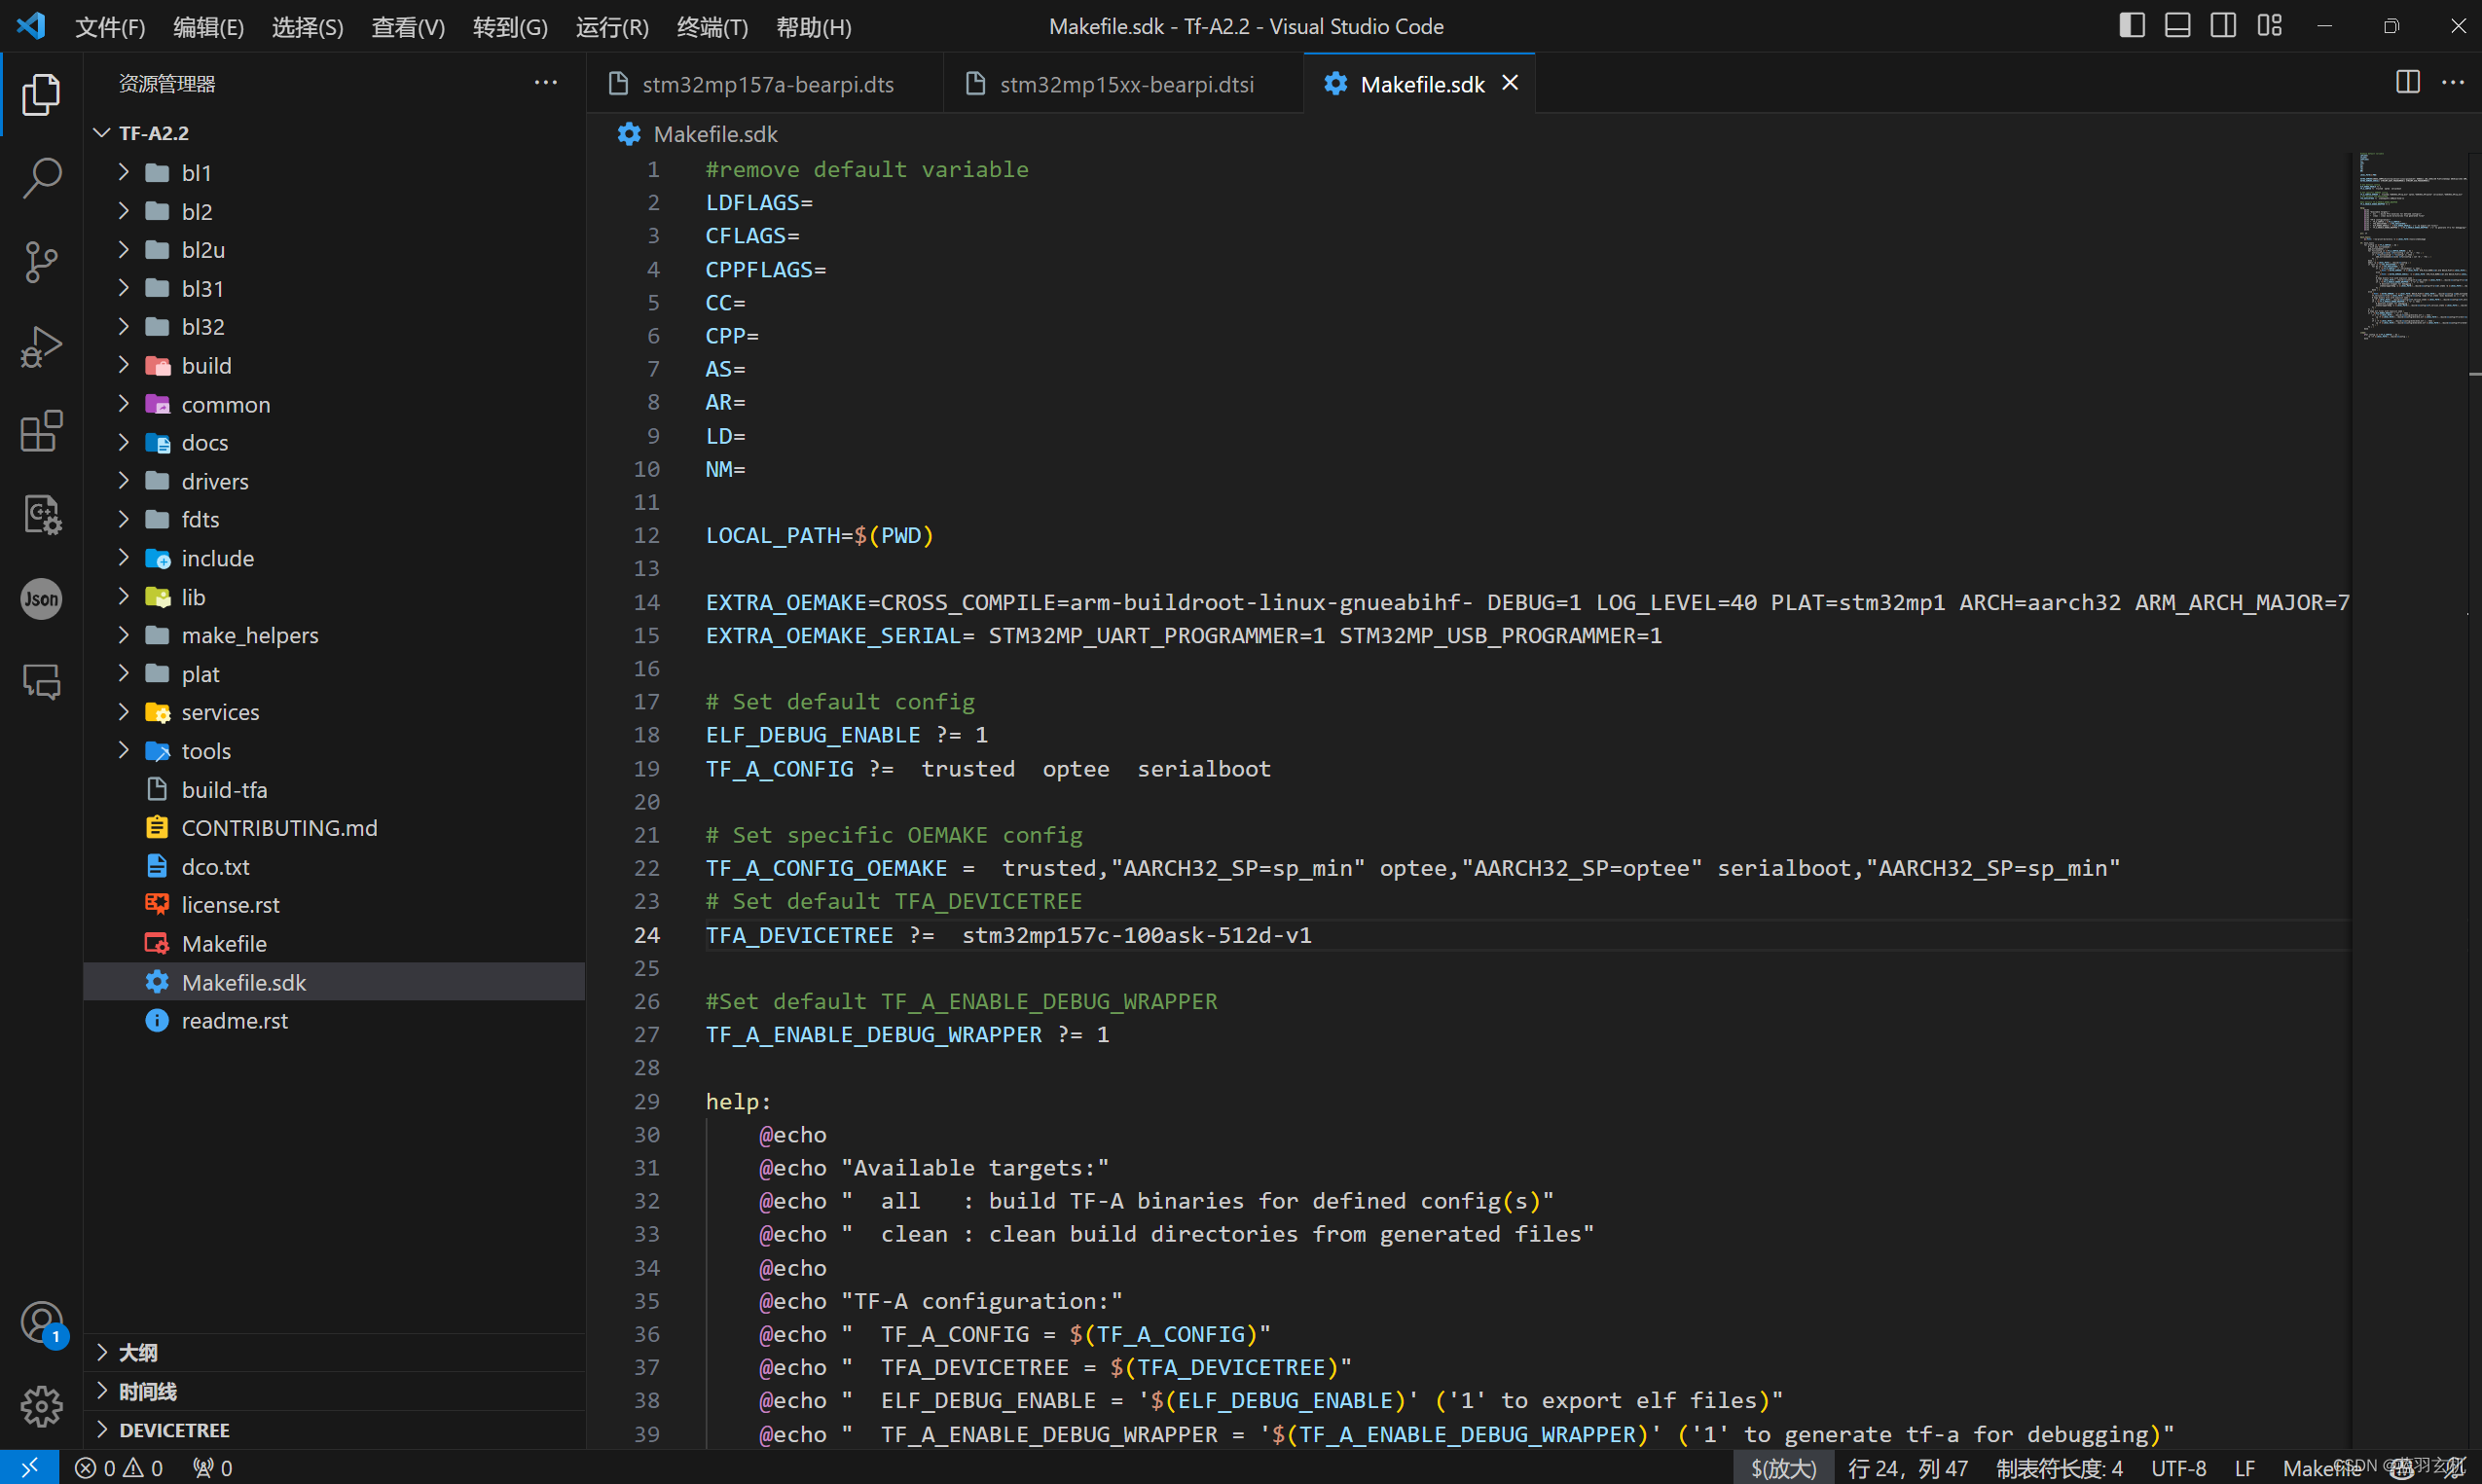Toggle the bottom panel visibility

(2177, 26)
